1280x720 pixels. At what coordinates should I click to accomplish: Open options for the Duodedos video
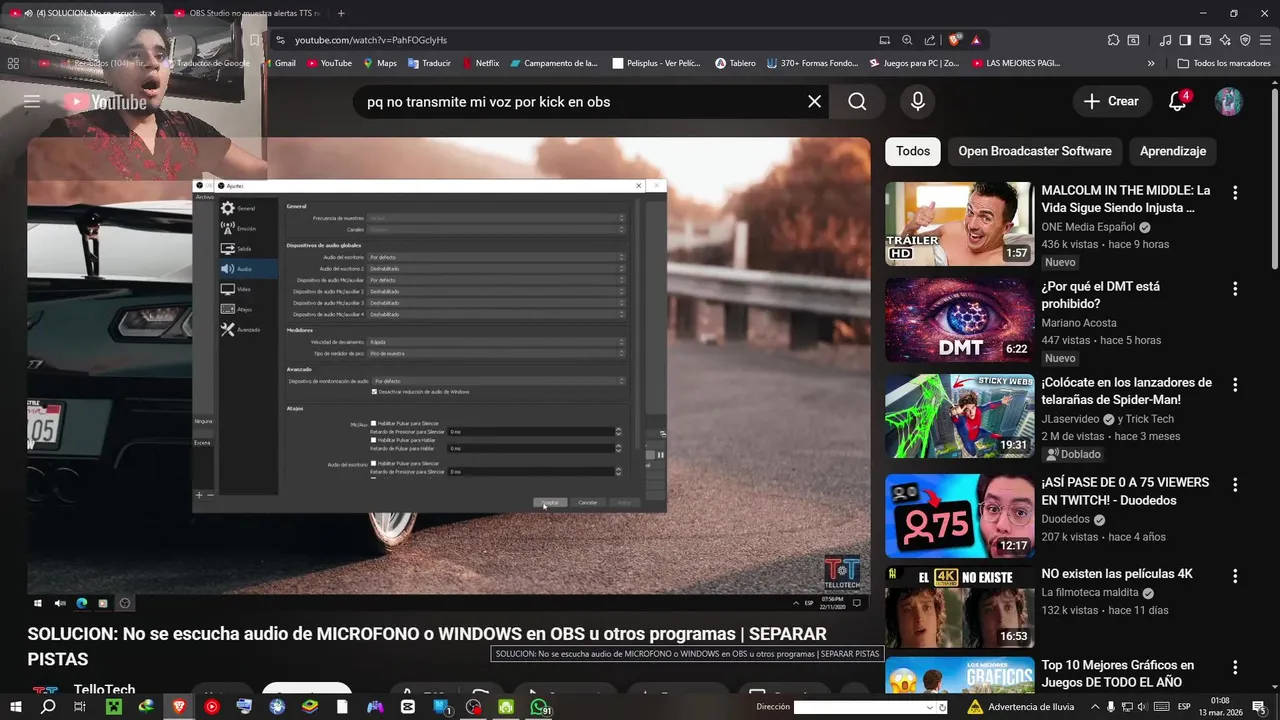pyautogui.click(x=1235, y=485)
